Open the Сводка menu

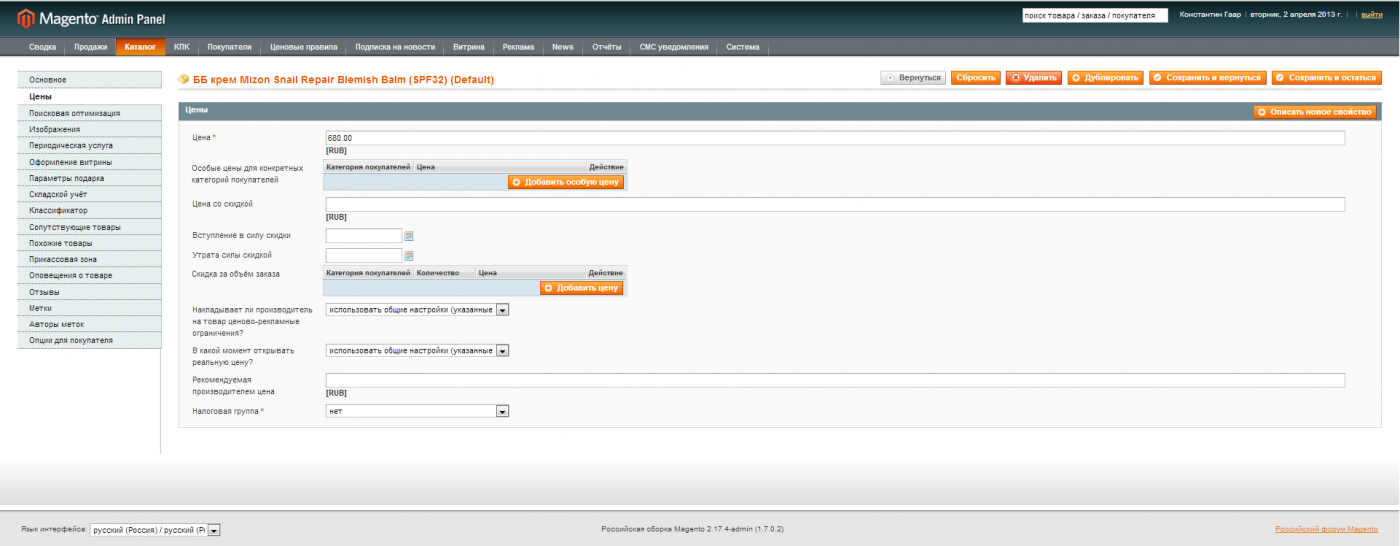(43, 47)
